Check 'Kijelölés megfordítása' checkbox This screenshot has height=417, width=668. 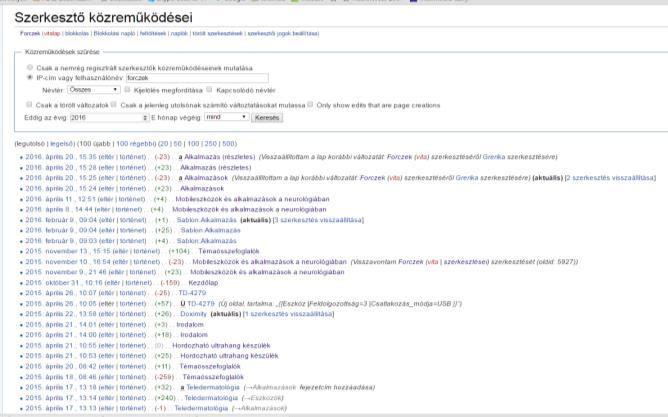tap(127, 89)
